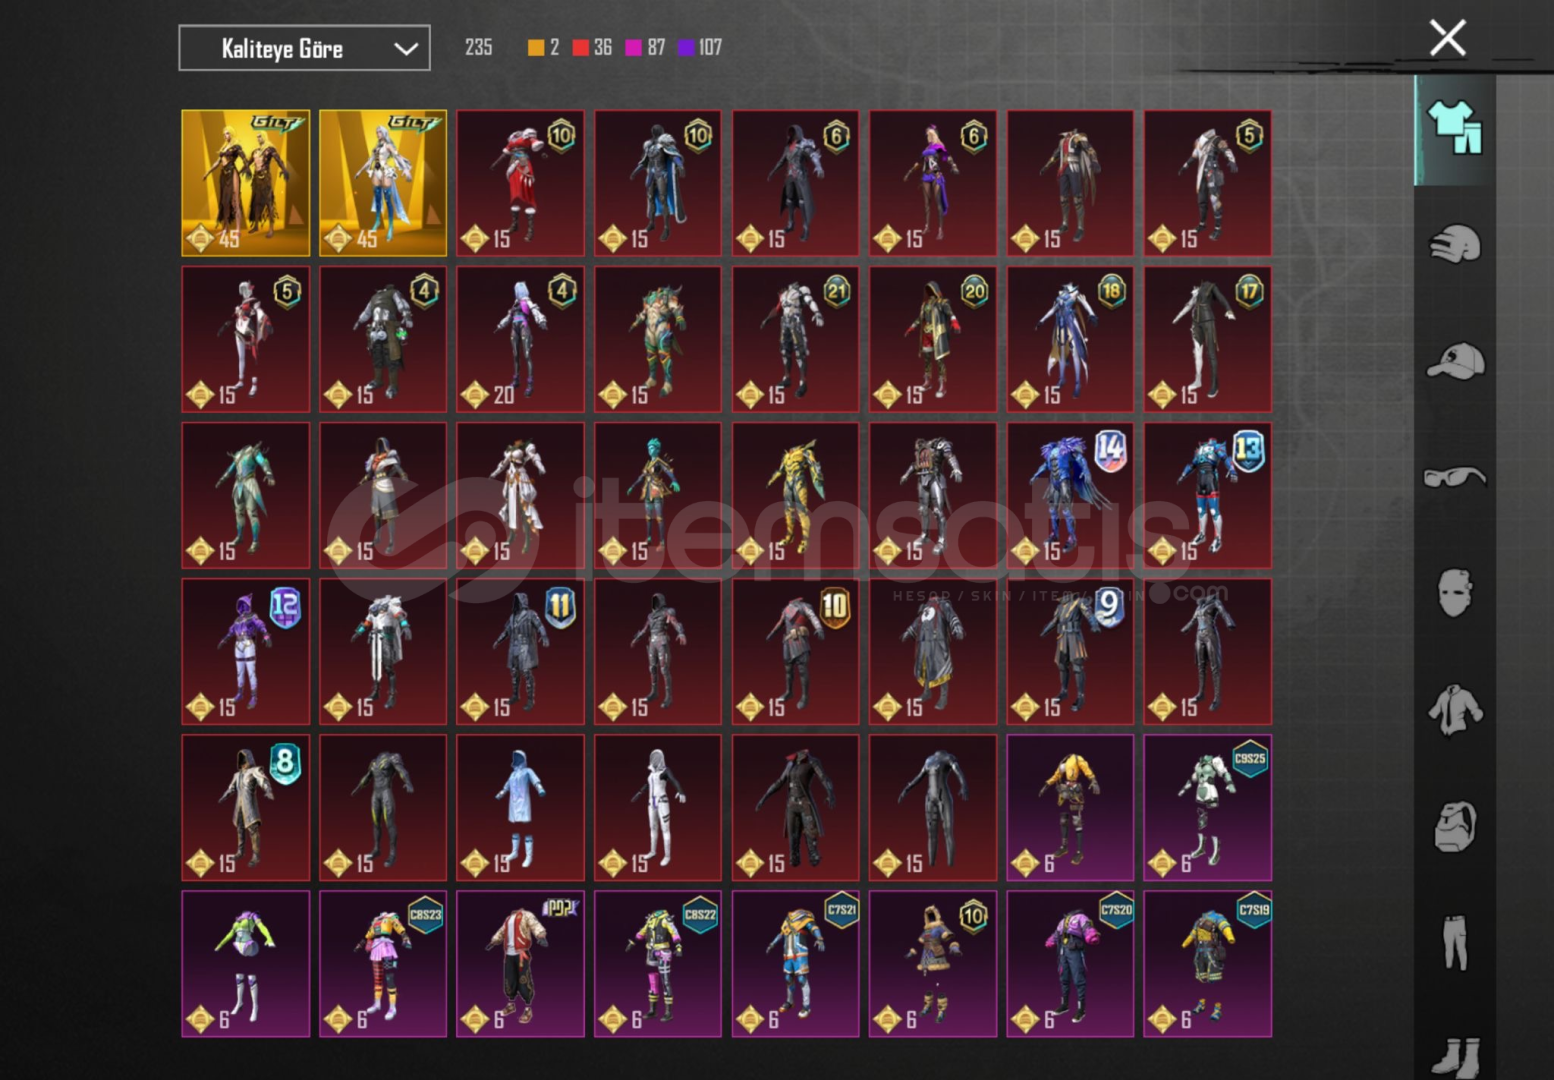Select the outfit priced at 20

point(520,339)
